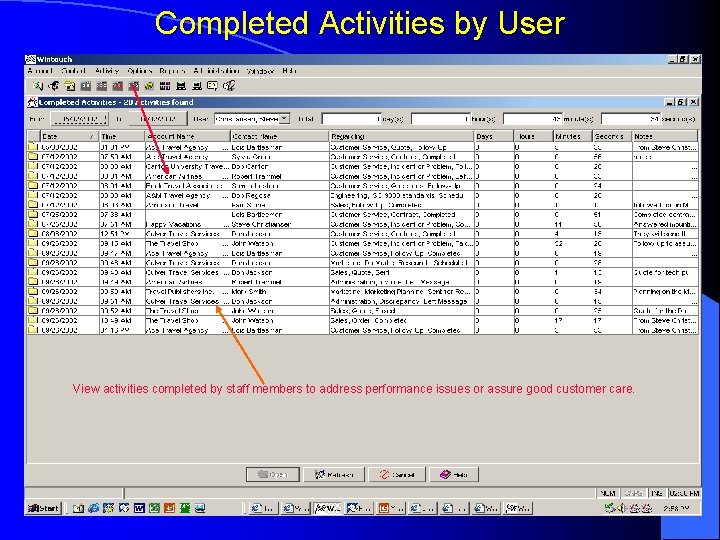This screenshot has width=720, height=540.
Task: Sort by the Account Name column header
Action: pyautogui.click(x=187, y=136)
